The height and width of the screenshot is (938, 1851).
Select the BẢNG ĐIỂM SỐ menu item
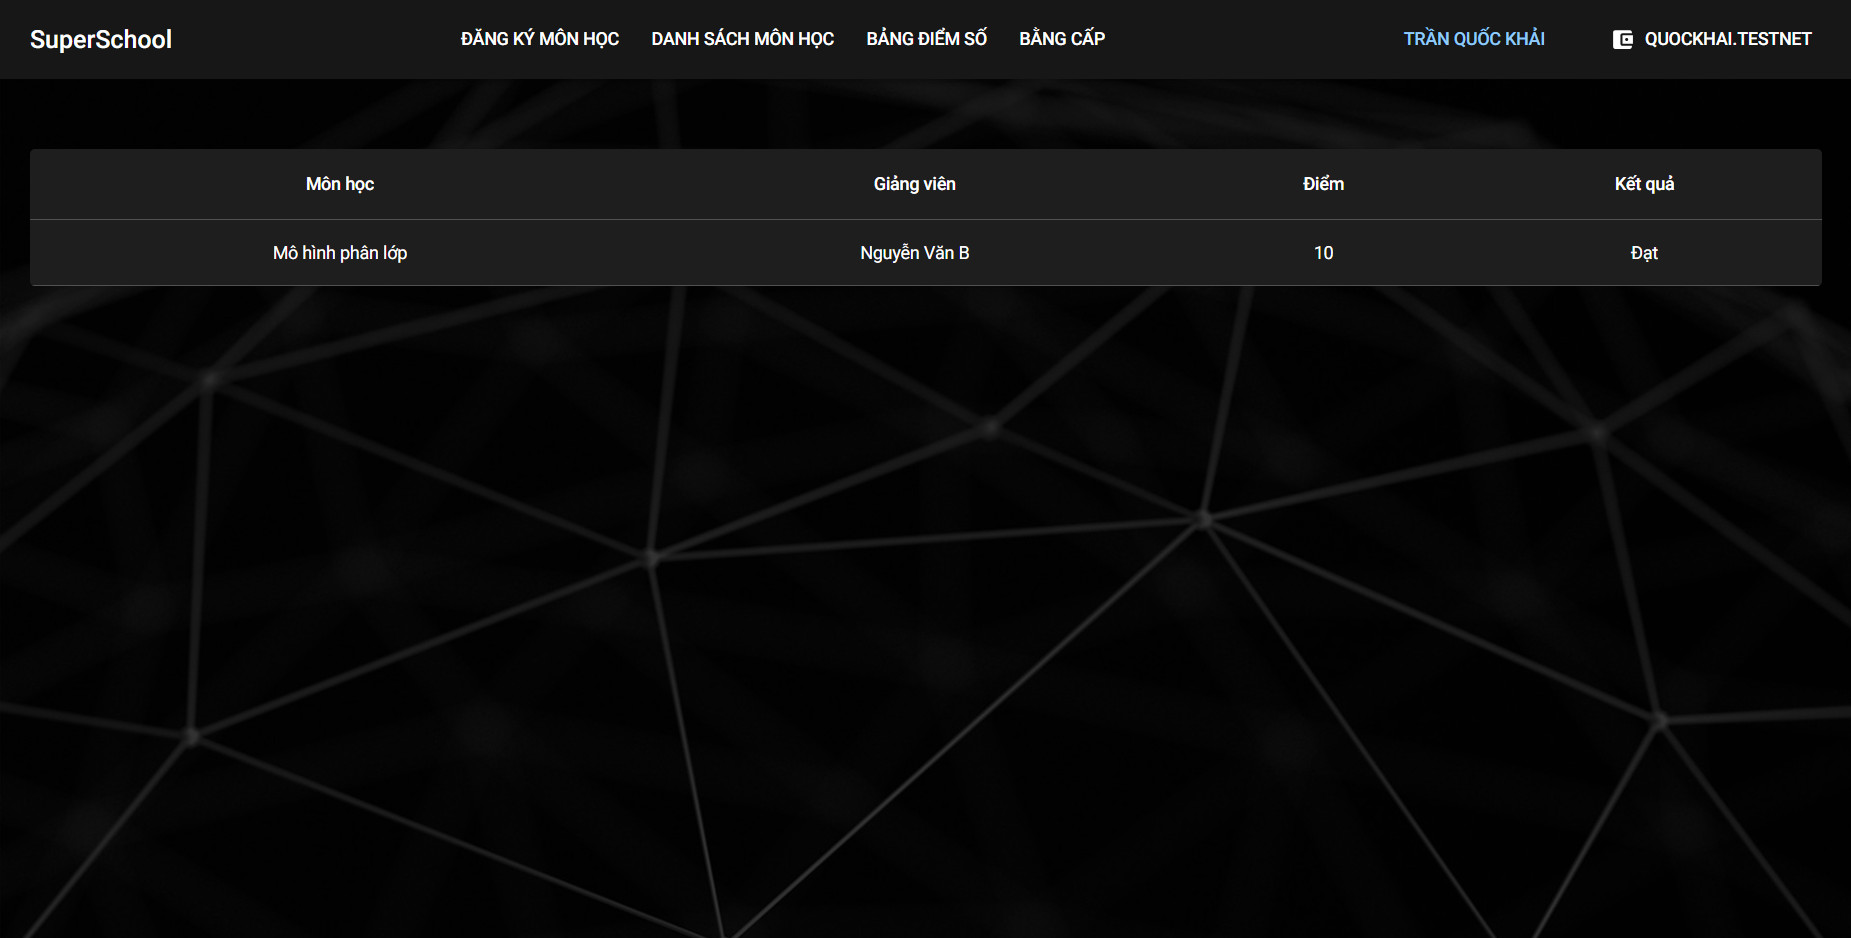pos(927,39)
